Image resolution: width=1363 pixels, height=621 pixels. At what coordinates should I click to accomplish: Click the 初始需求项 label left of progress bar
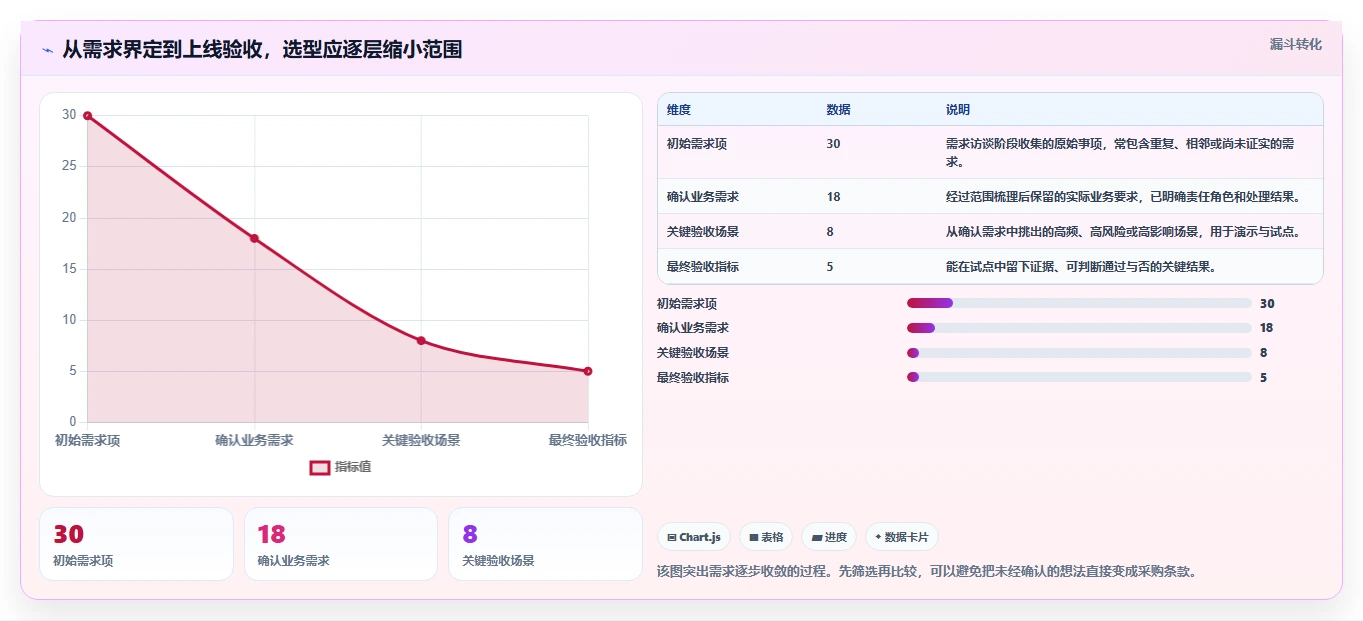click(x=687, y=304)
